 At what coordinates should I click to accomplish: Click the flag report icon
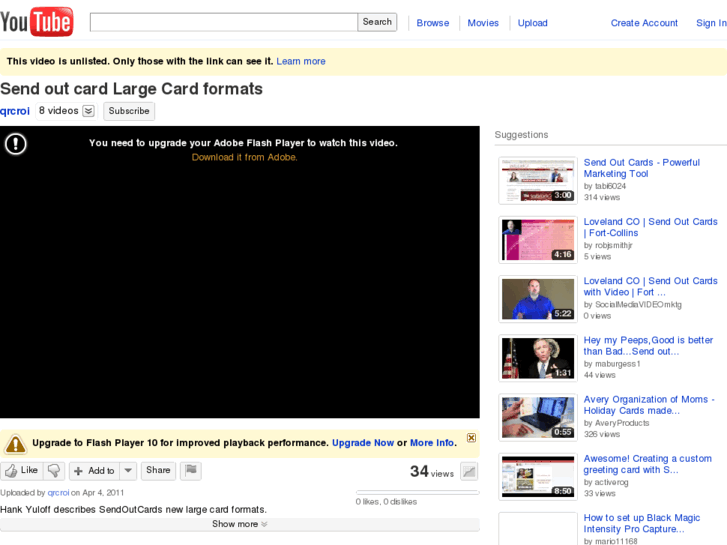[191, 471]
